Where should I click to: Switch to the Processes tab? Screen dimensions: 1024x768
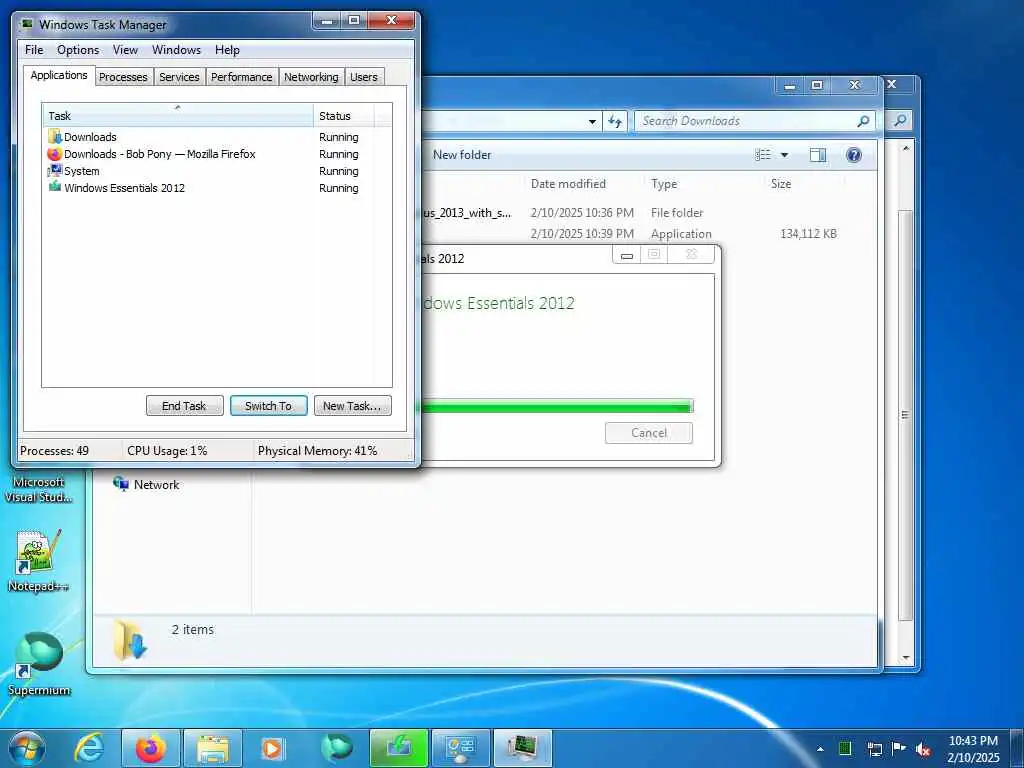point(123,77)
